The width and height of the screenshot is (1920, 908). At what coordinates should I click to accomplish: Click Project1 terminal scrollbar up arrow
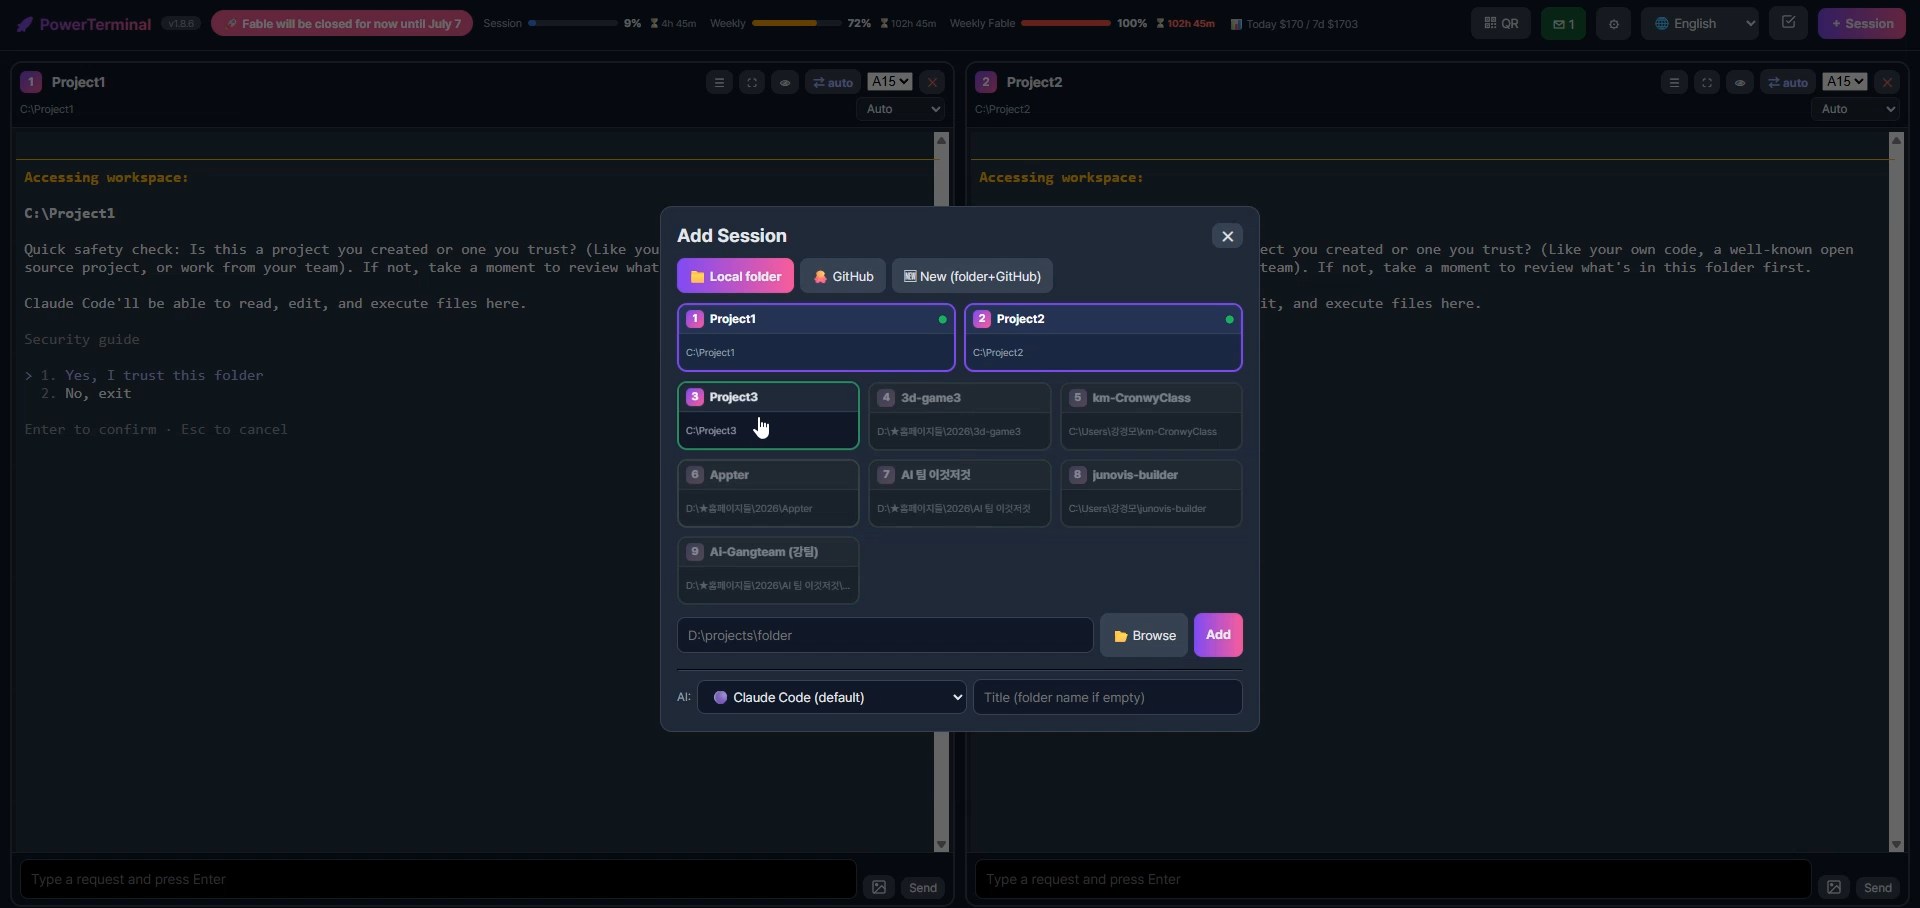point(941,140)
